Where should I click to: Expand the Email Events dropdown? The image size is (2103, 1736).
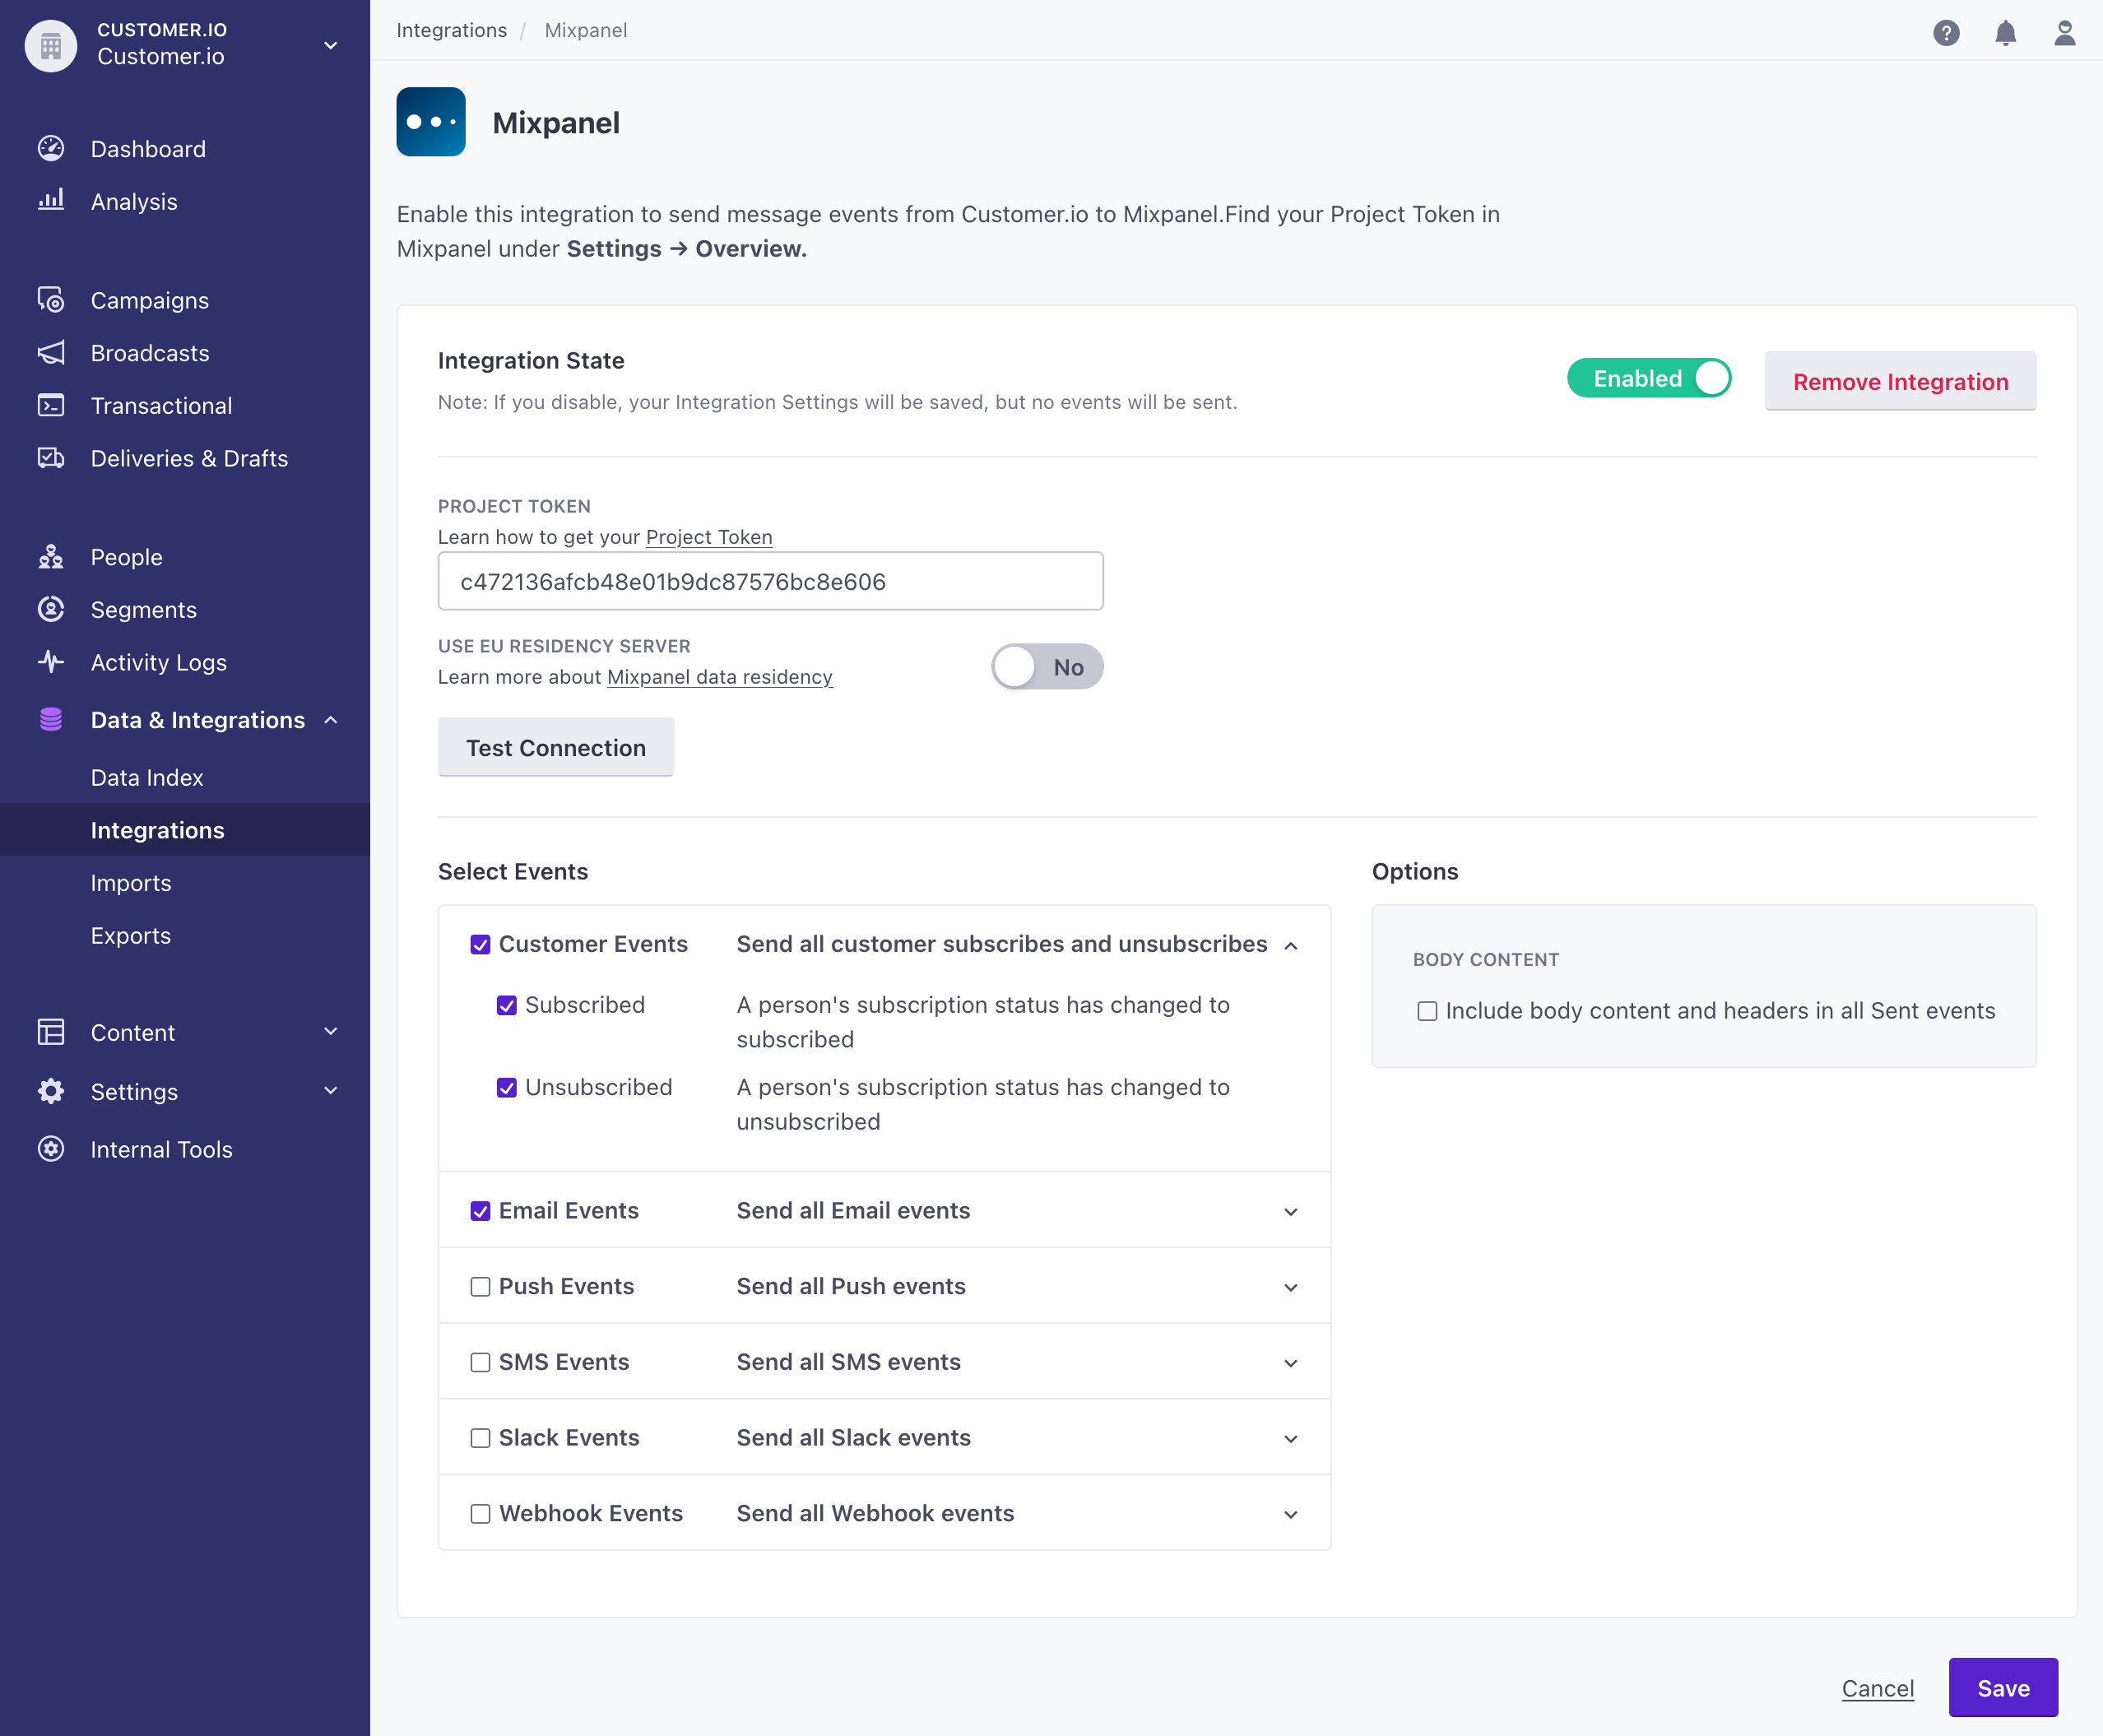pyautogui.click(x=1293, y=1210)
